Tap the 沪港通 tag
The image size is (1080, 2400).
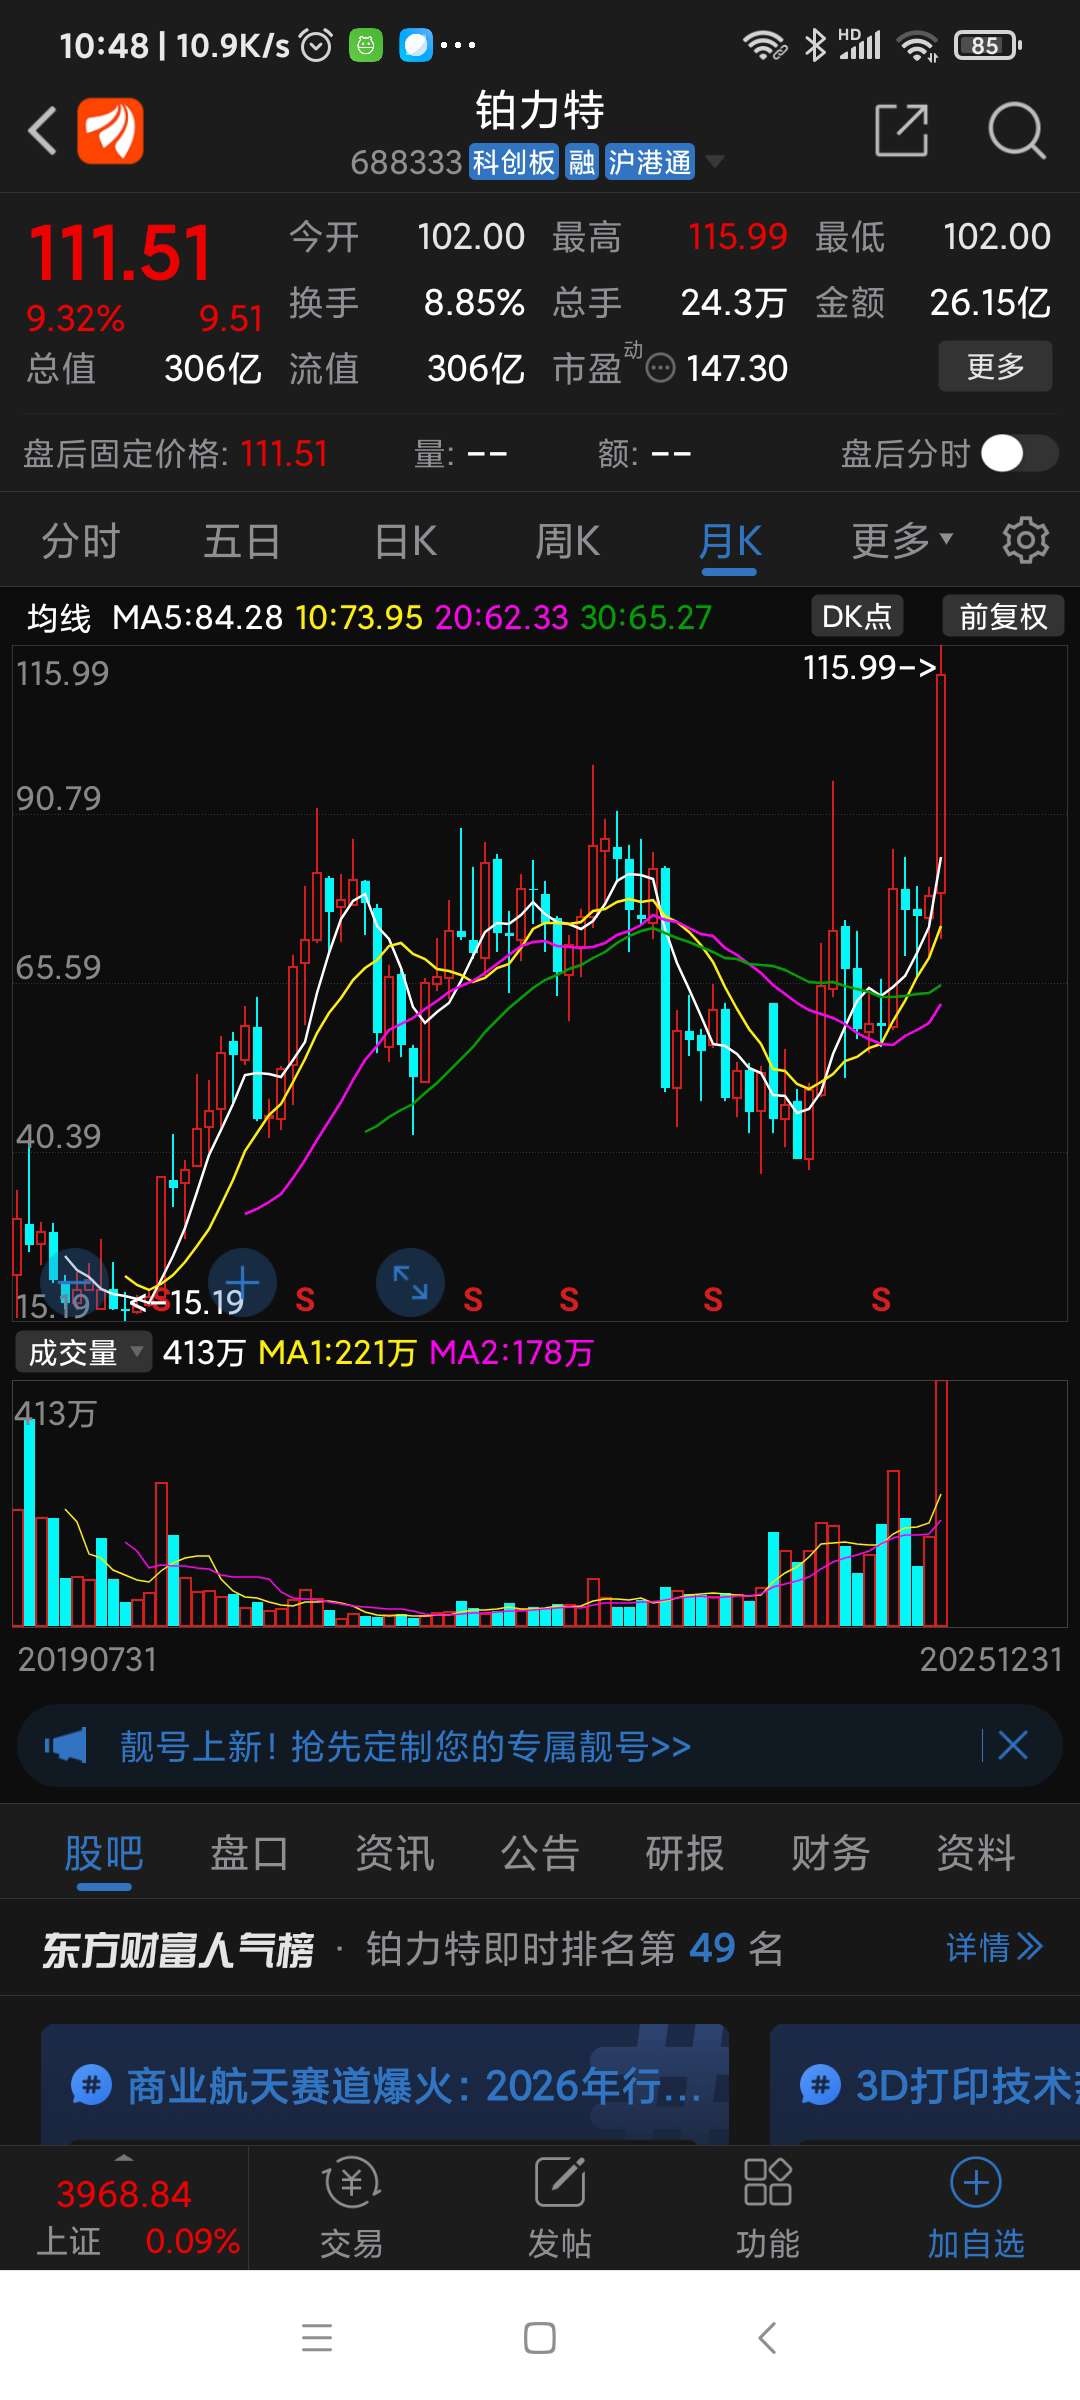(650, 162)
